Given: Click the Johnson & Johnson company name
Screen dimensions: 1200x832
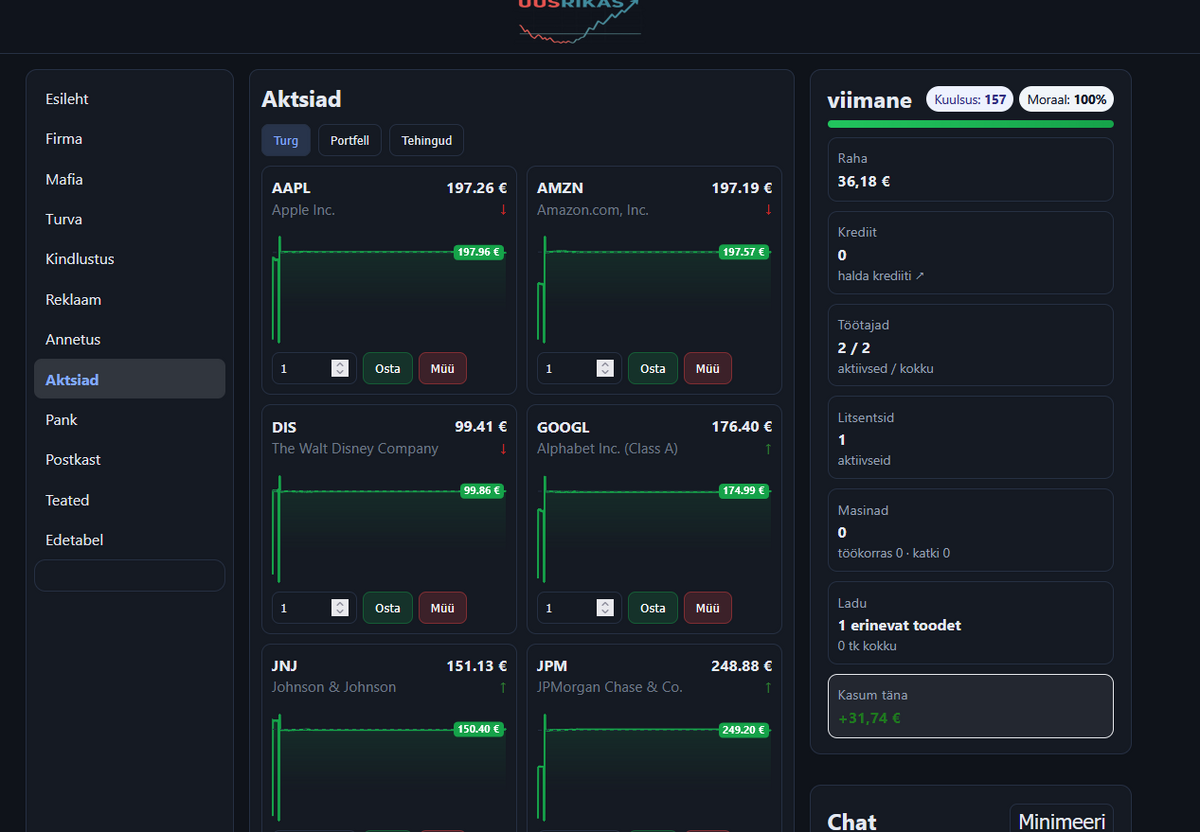Looking at the screenshot, I should pos(334,687).
